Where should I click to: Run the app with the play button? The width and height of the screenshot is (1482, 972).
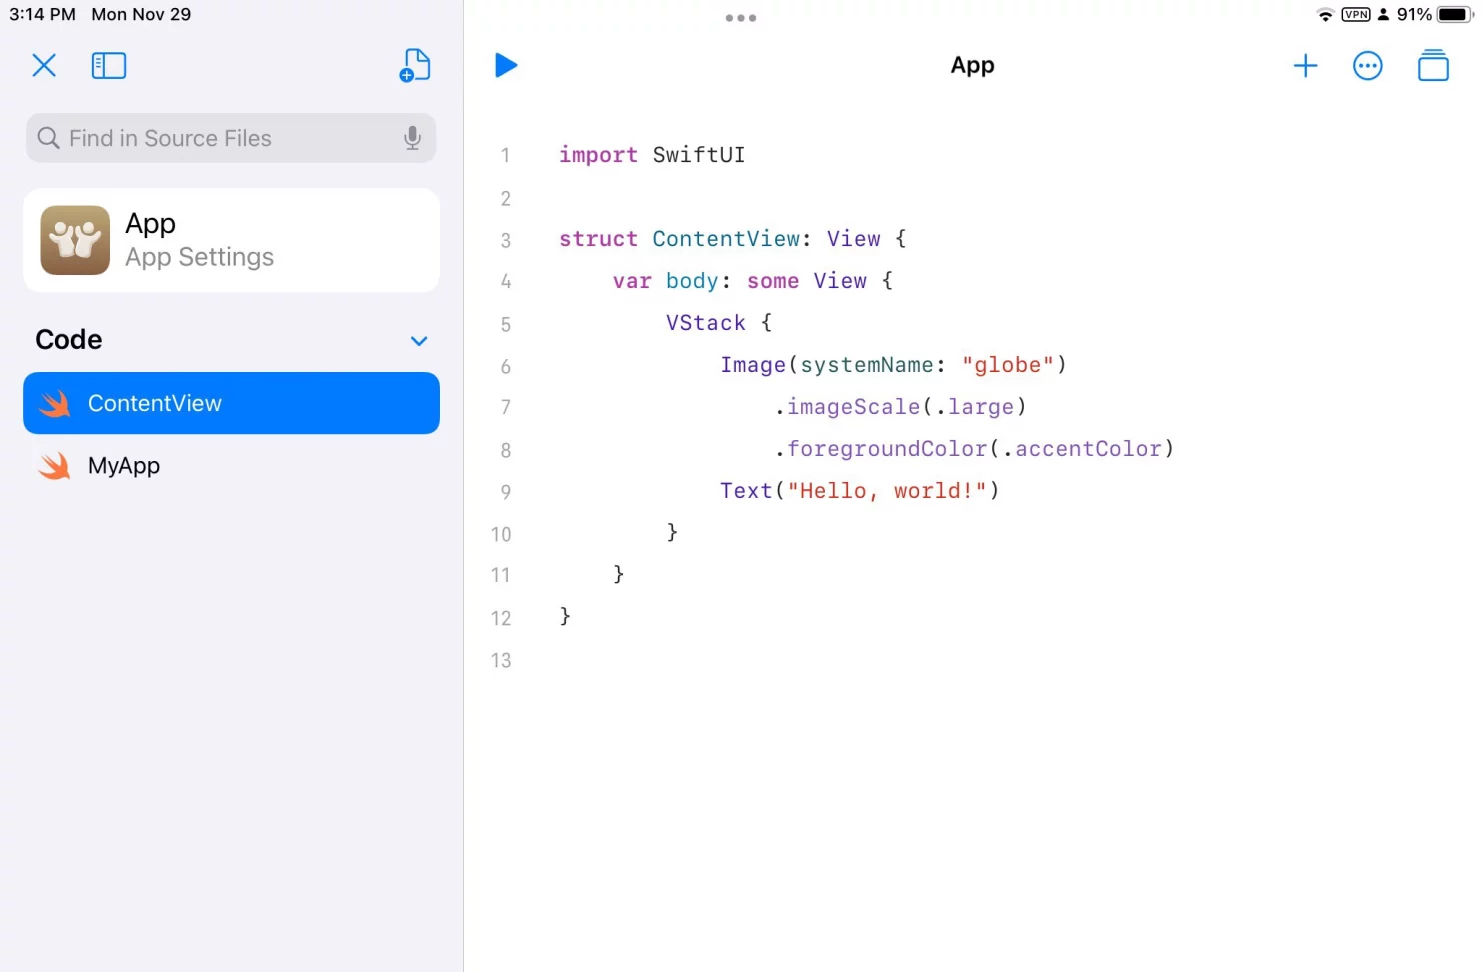pyautogui.click(x=506, y=65)
